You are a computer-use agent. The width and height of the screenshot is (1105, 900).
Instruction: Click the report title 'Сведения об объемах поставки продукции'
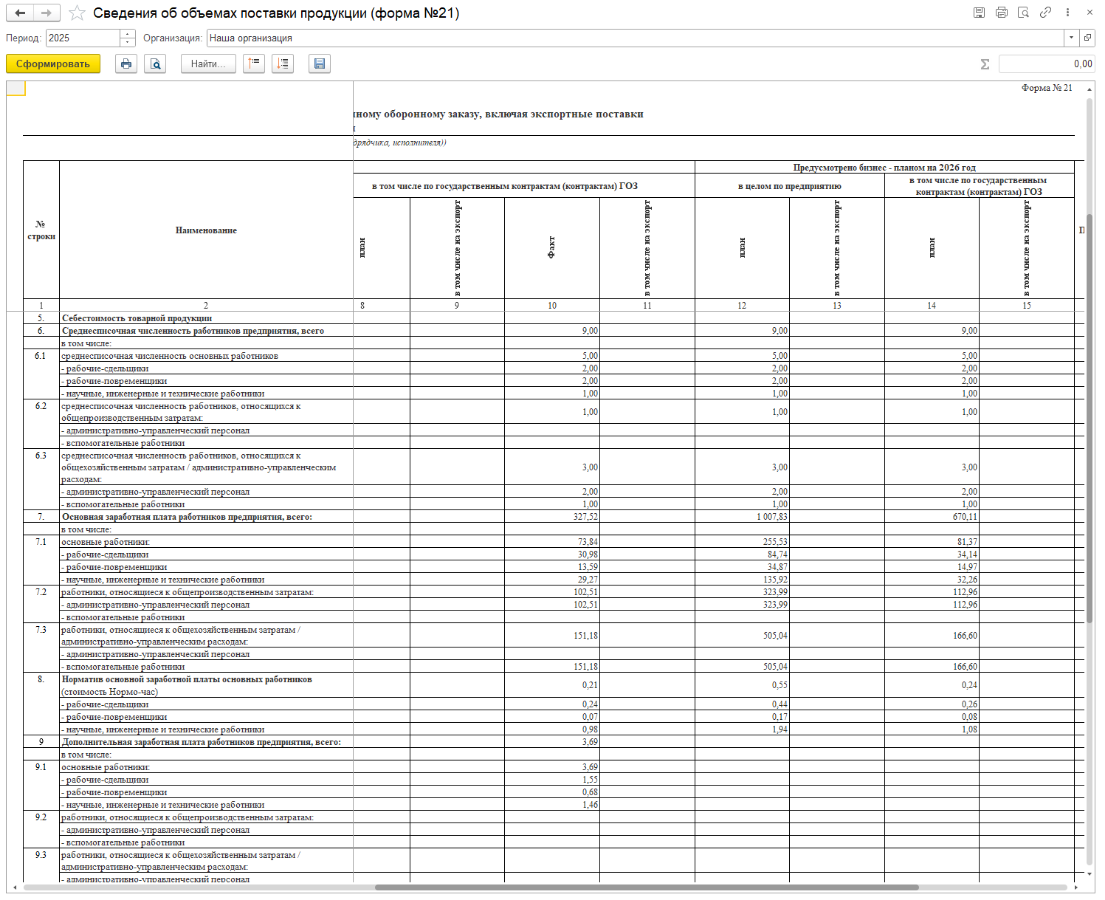[x=276, y=13]
